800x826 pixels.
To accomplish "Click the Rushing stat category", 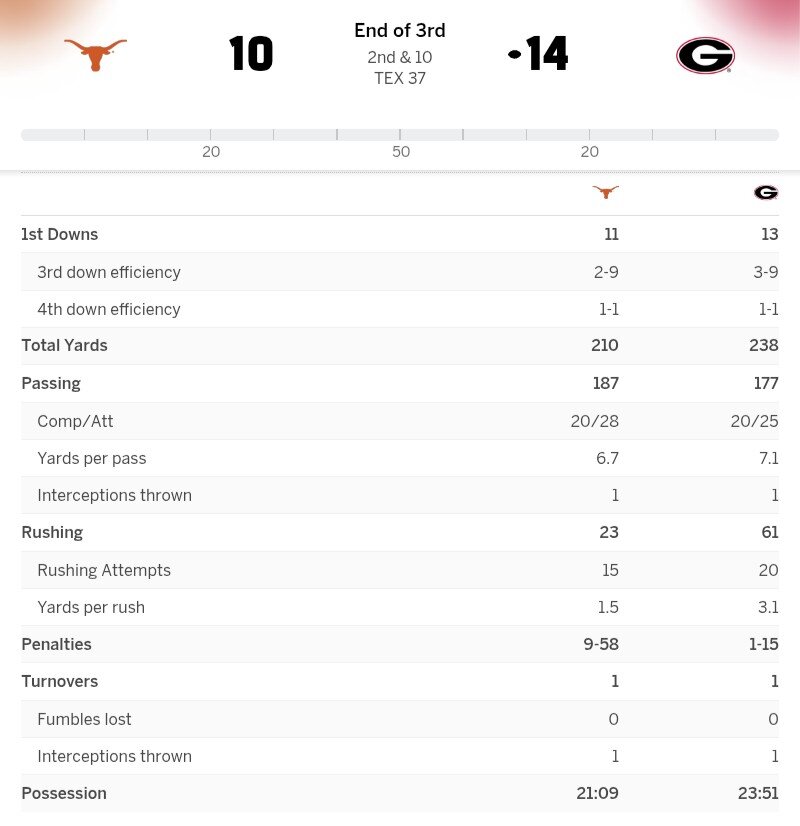I will (52, 532).
